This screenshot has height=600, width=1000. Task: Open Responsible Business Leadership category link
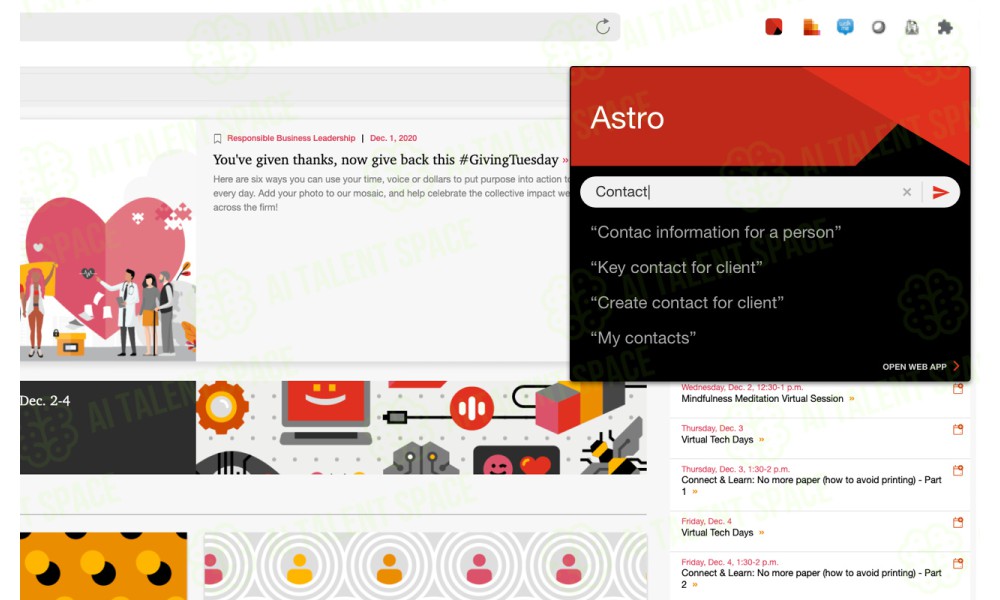(291, 138)
